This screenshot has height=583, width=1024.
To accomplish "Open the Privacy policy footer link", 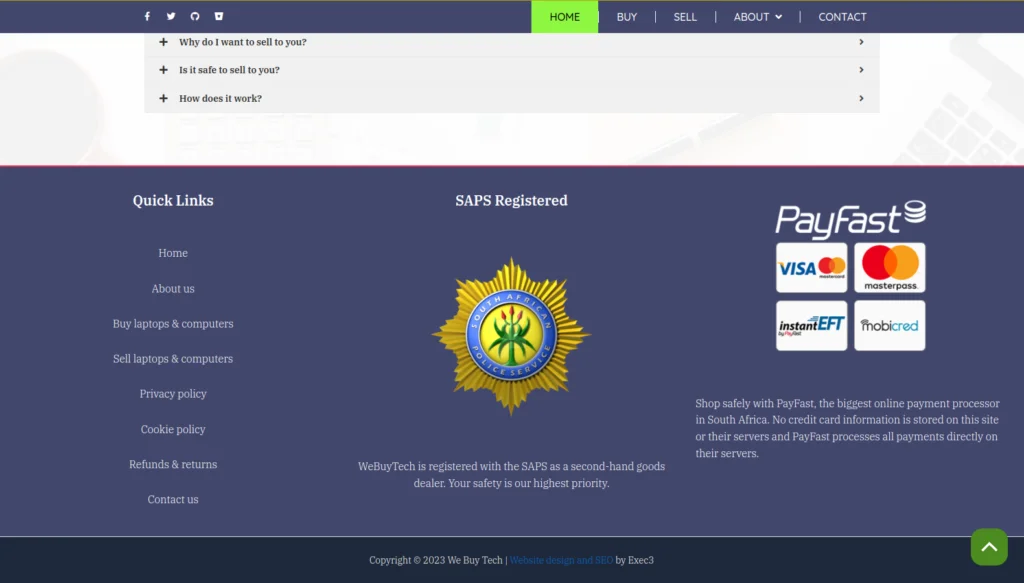I will pyautogui.click(x=173, y=394).
